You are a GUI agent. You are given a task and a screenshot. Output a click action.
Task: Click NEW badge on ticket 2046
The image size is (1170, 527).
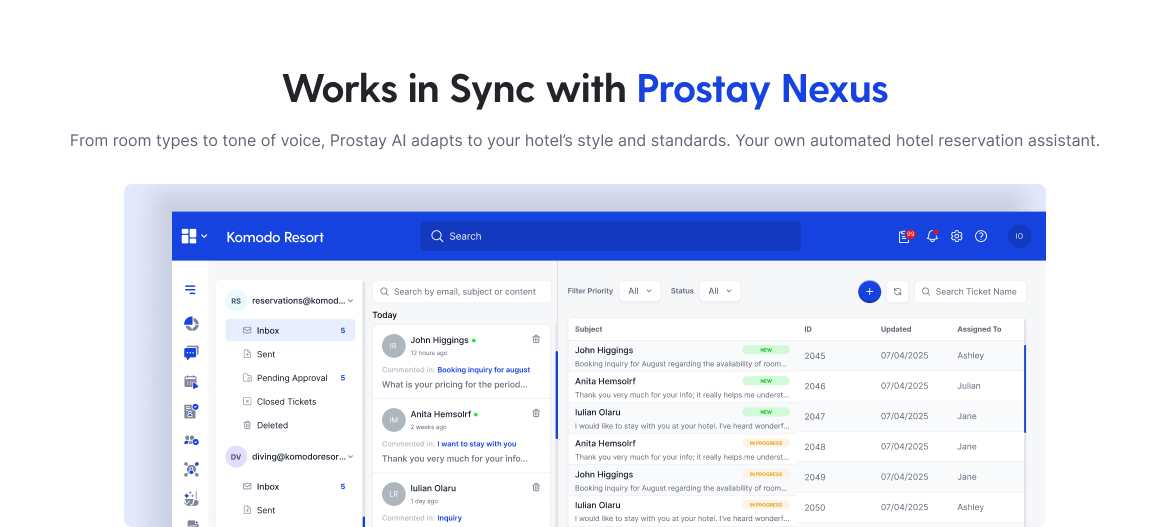766,381
